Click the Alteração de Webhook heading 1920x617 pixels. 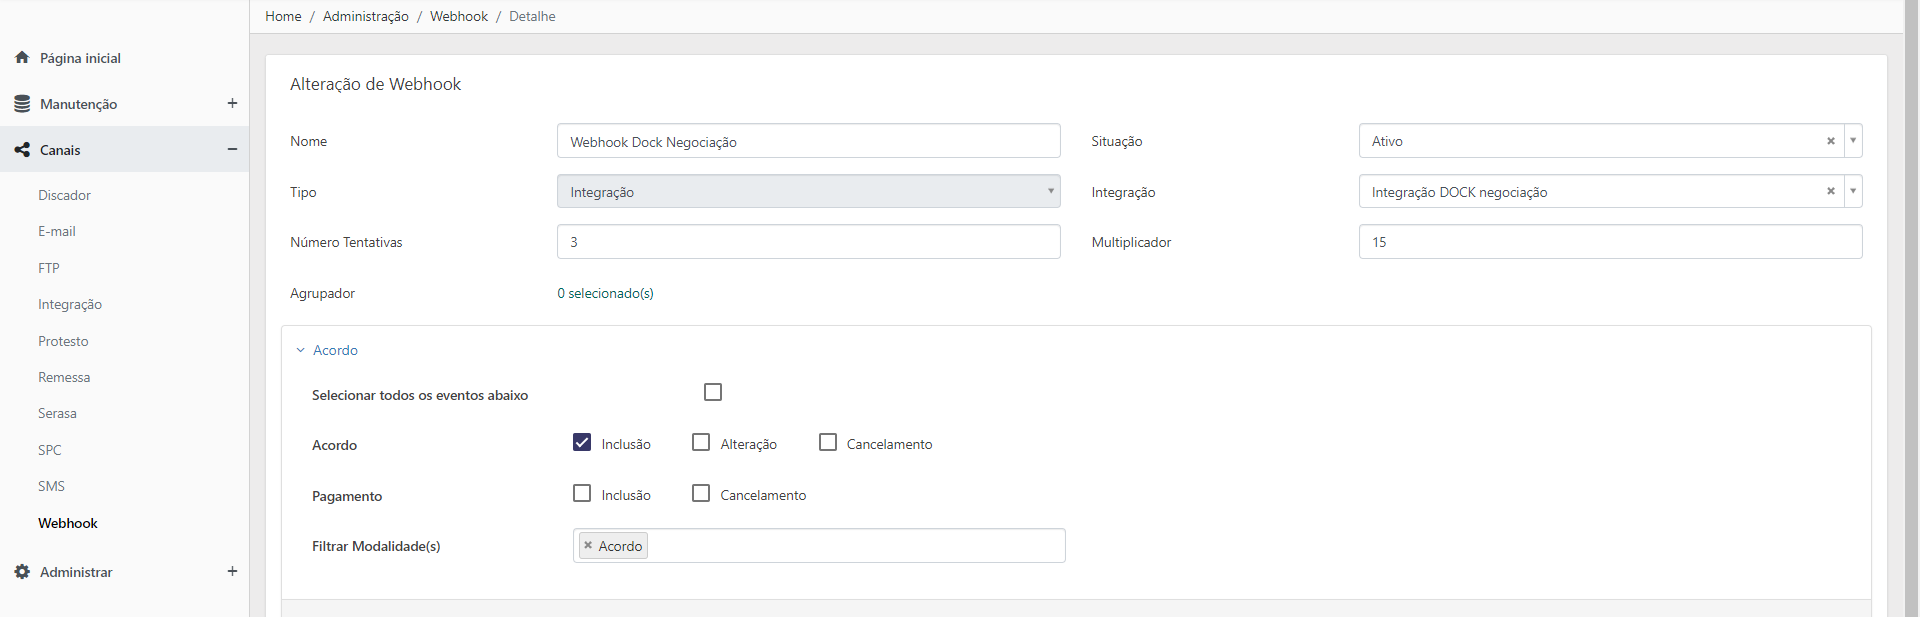click(375, 84)
